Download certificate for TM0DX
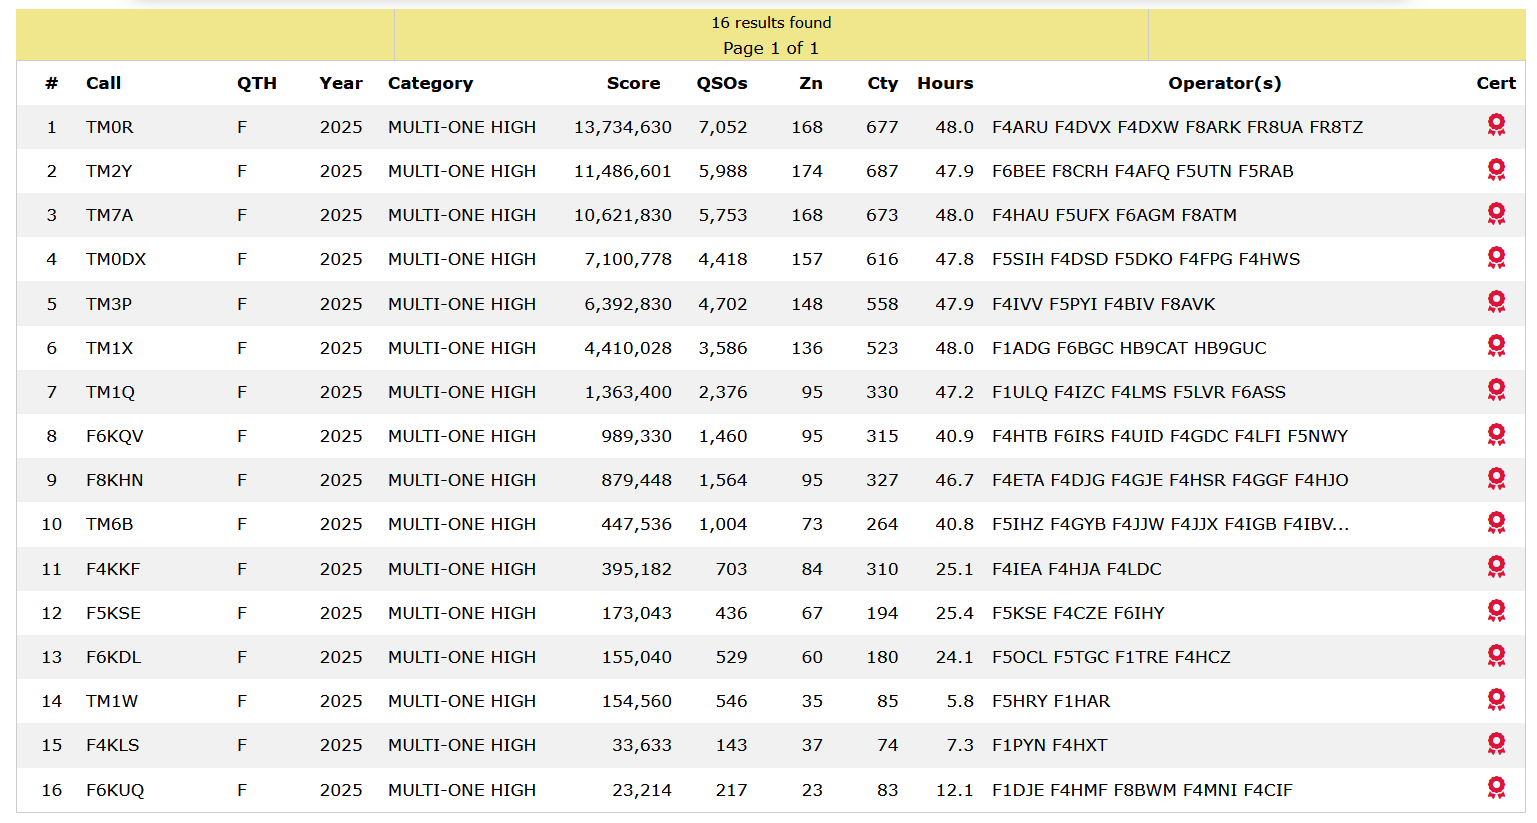The image size is (1537, 823). pyautogui.click(x=1496, y=258)
